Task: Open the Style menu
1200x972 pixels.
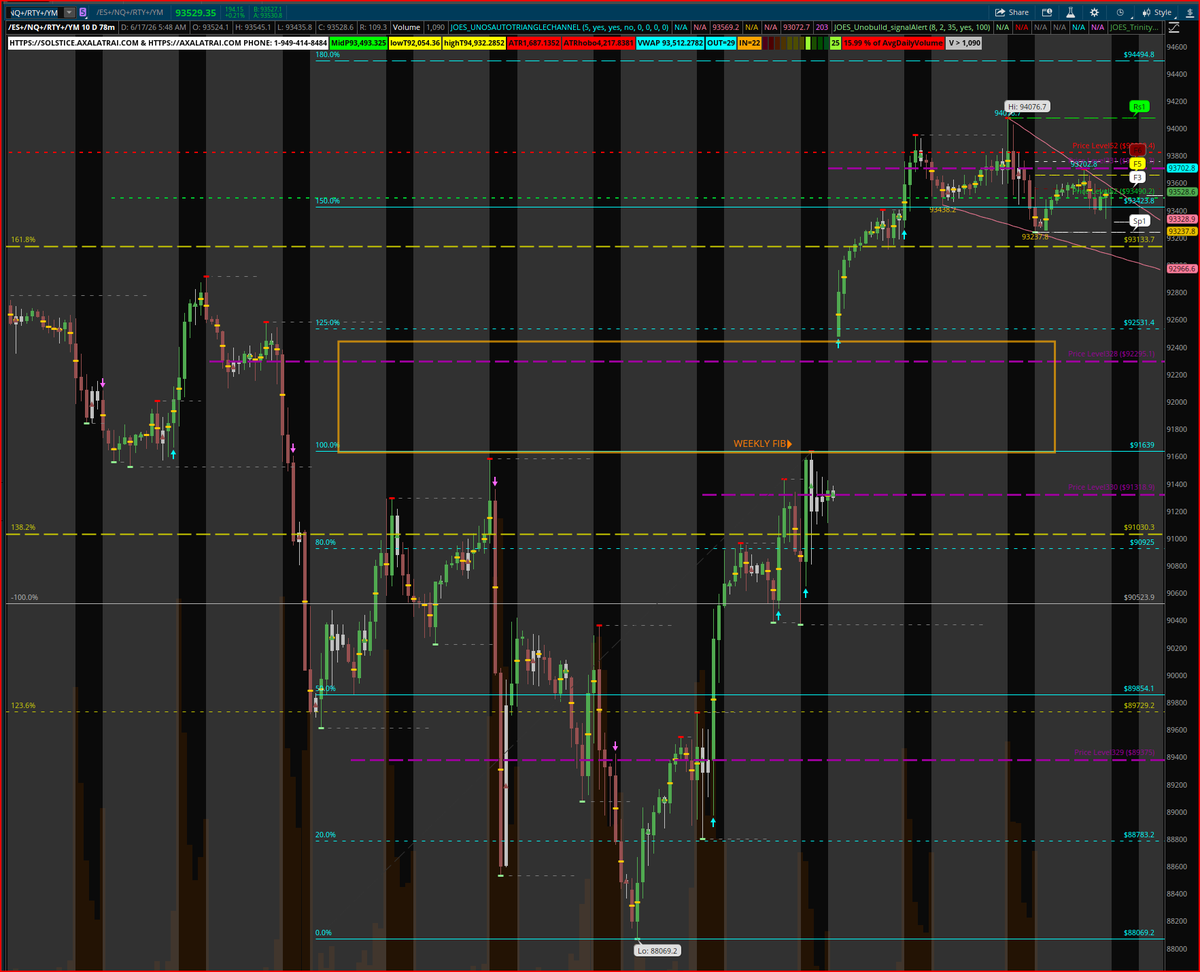Action: click(1158, 13)
